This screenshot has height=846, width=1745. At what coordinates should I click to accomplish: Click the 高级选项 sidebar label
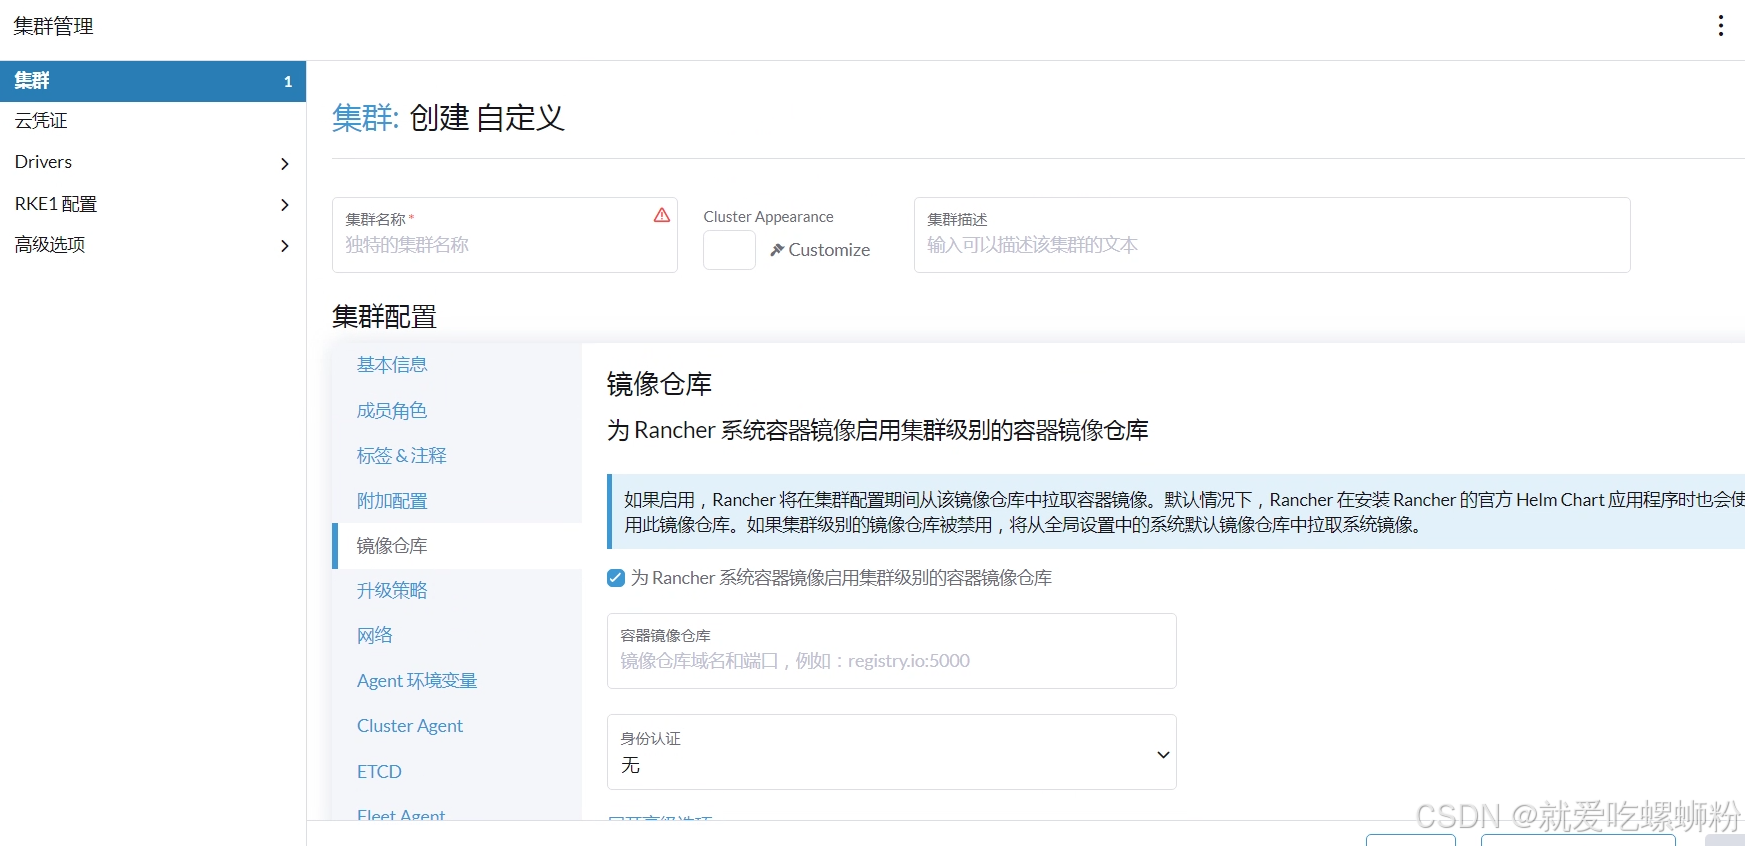tap(50, 245)
